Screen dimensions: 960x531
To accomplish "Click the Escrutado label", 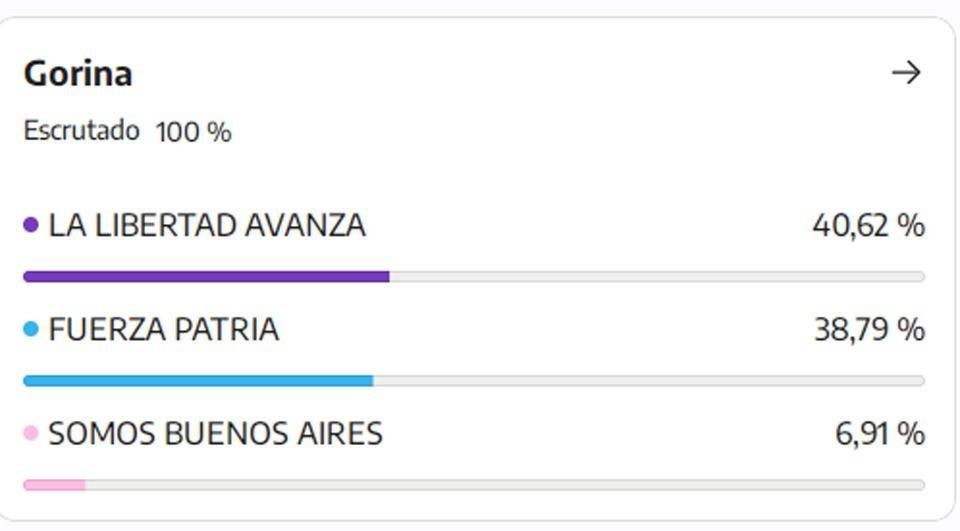I will click(81, 130).
